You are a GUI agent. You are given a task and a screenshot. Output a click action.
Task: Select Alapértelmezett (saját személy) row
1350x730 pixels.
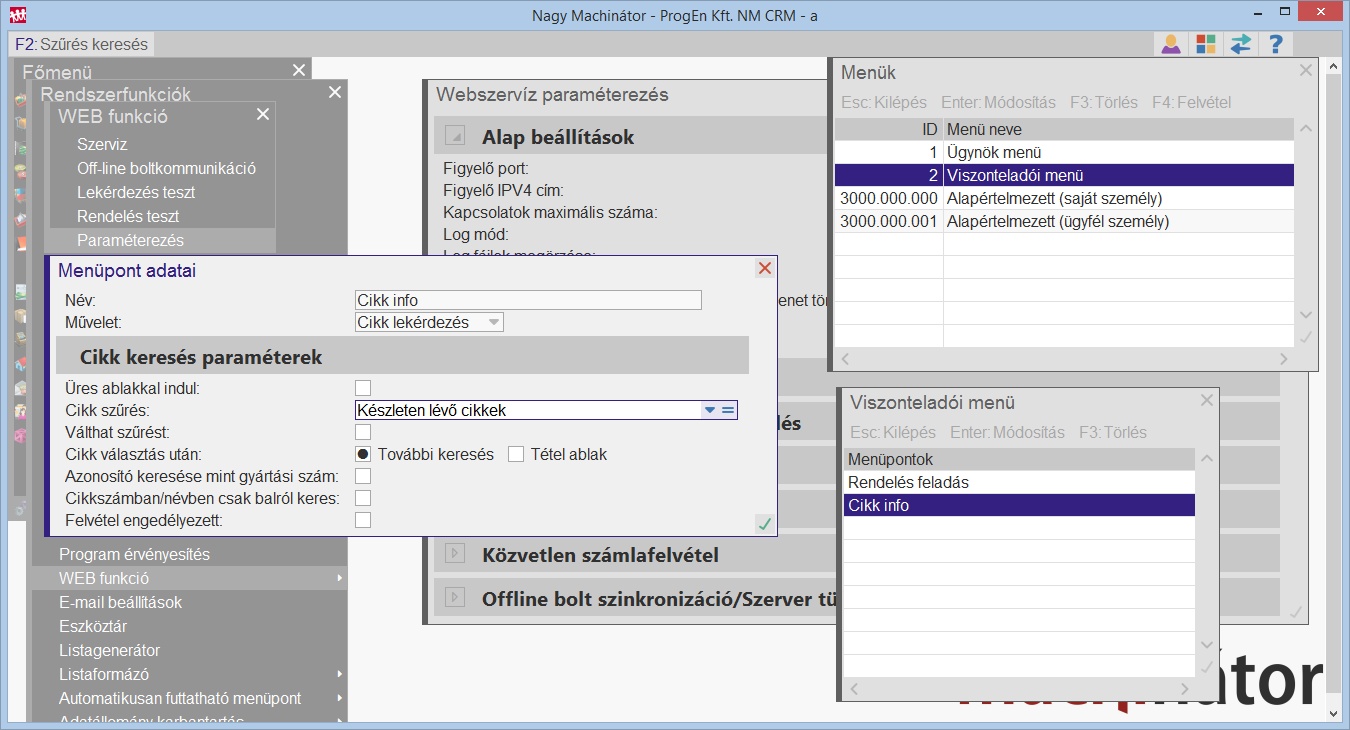(1064, 198)
